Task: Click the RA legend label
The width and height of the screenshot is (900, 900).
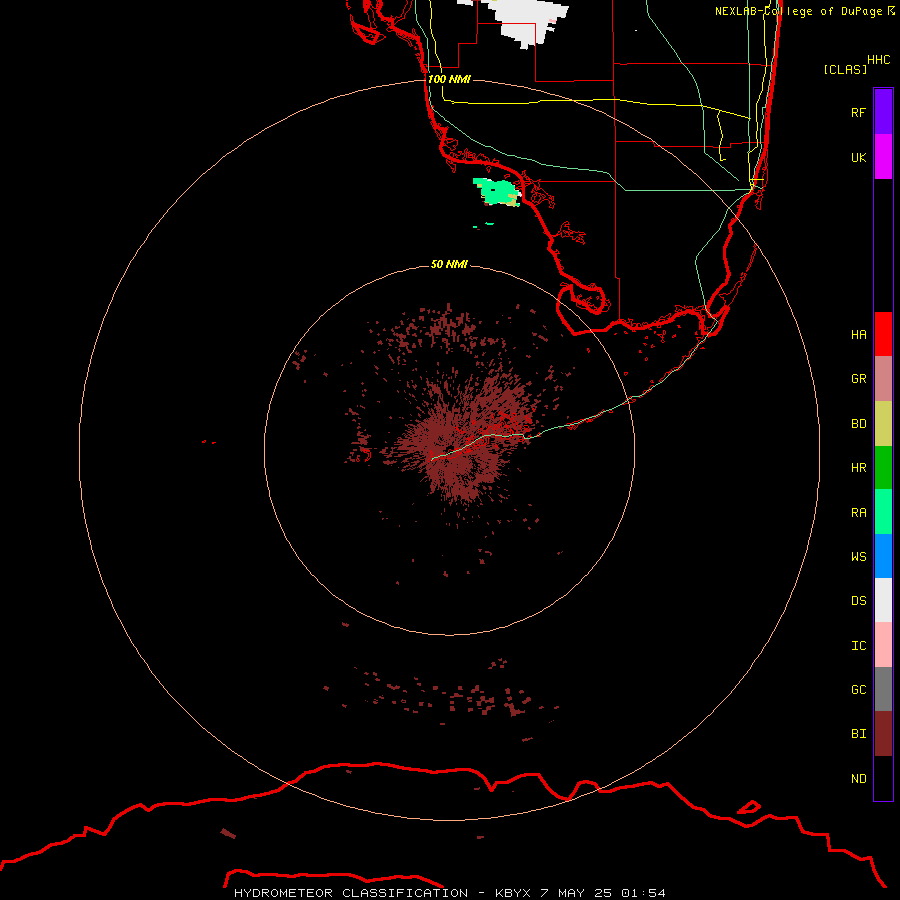Action: tap(858, 512)
